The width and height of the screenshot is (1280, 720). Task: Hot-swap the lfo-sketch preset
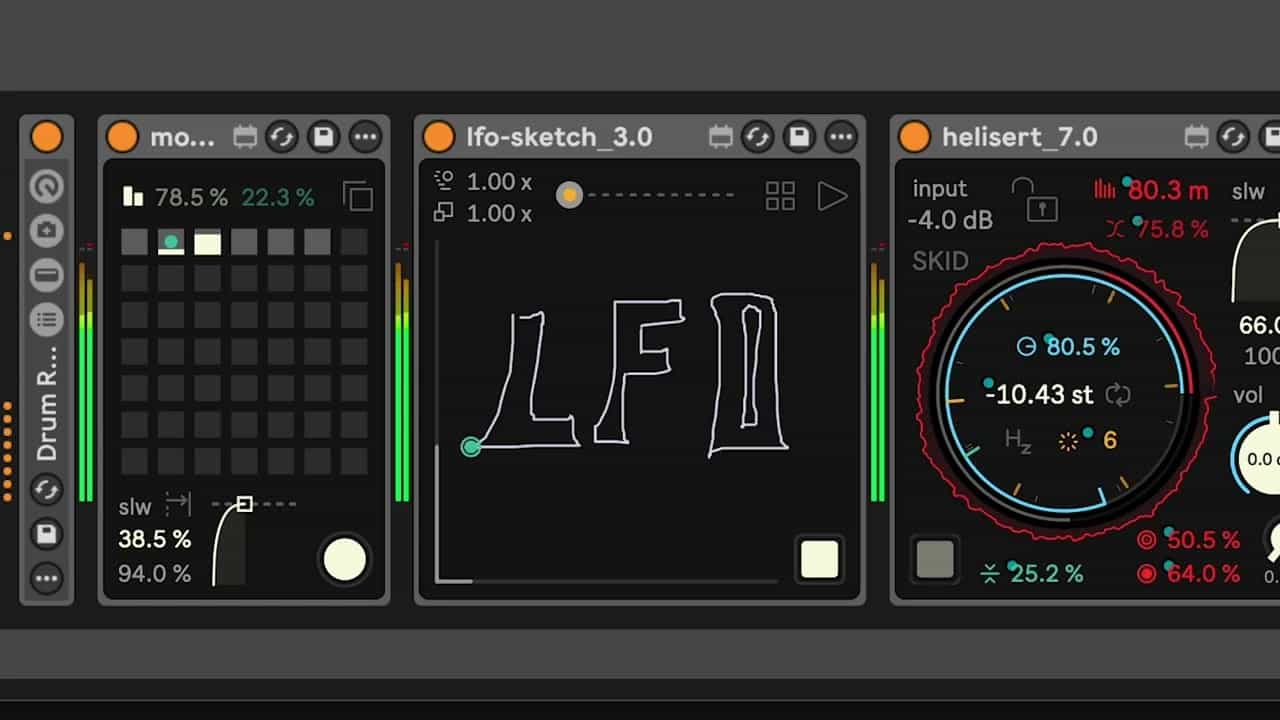[x=758, y=137]
